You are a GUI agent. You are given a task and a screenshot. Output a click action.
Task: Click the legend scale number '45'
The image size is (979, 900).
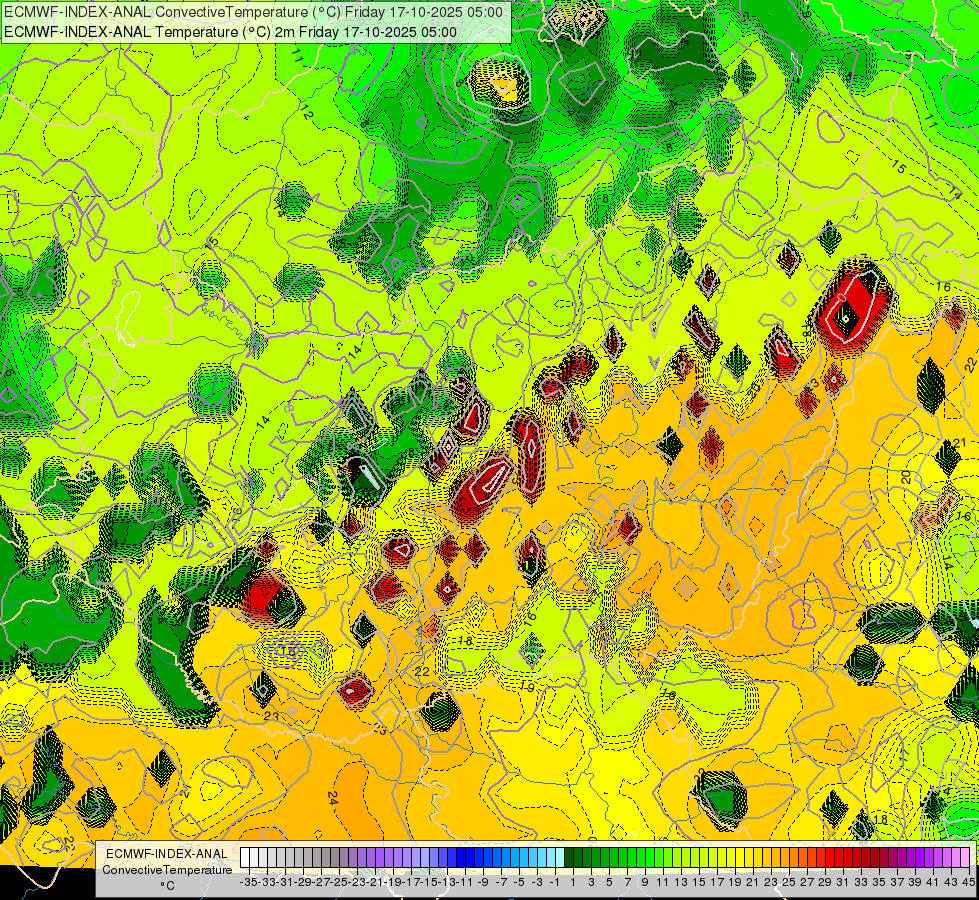(968, 882)
